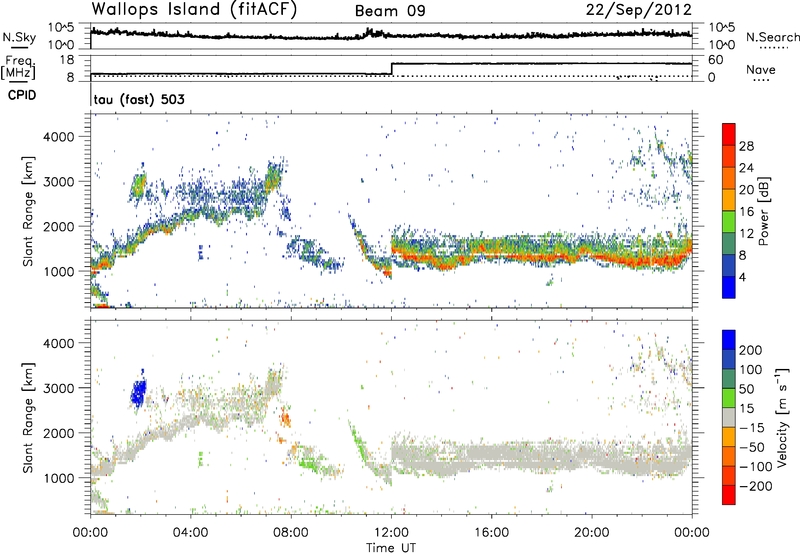Image resolution: width=800 pixels, height=554 pixels.
Task: Click the date '22/Sep/2012'
Action: [x=638, y=10]
